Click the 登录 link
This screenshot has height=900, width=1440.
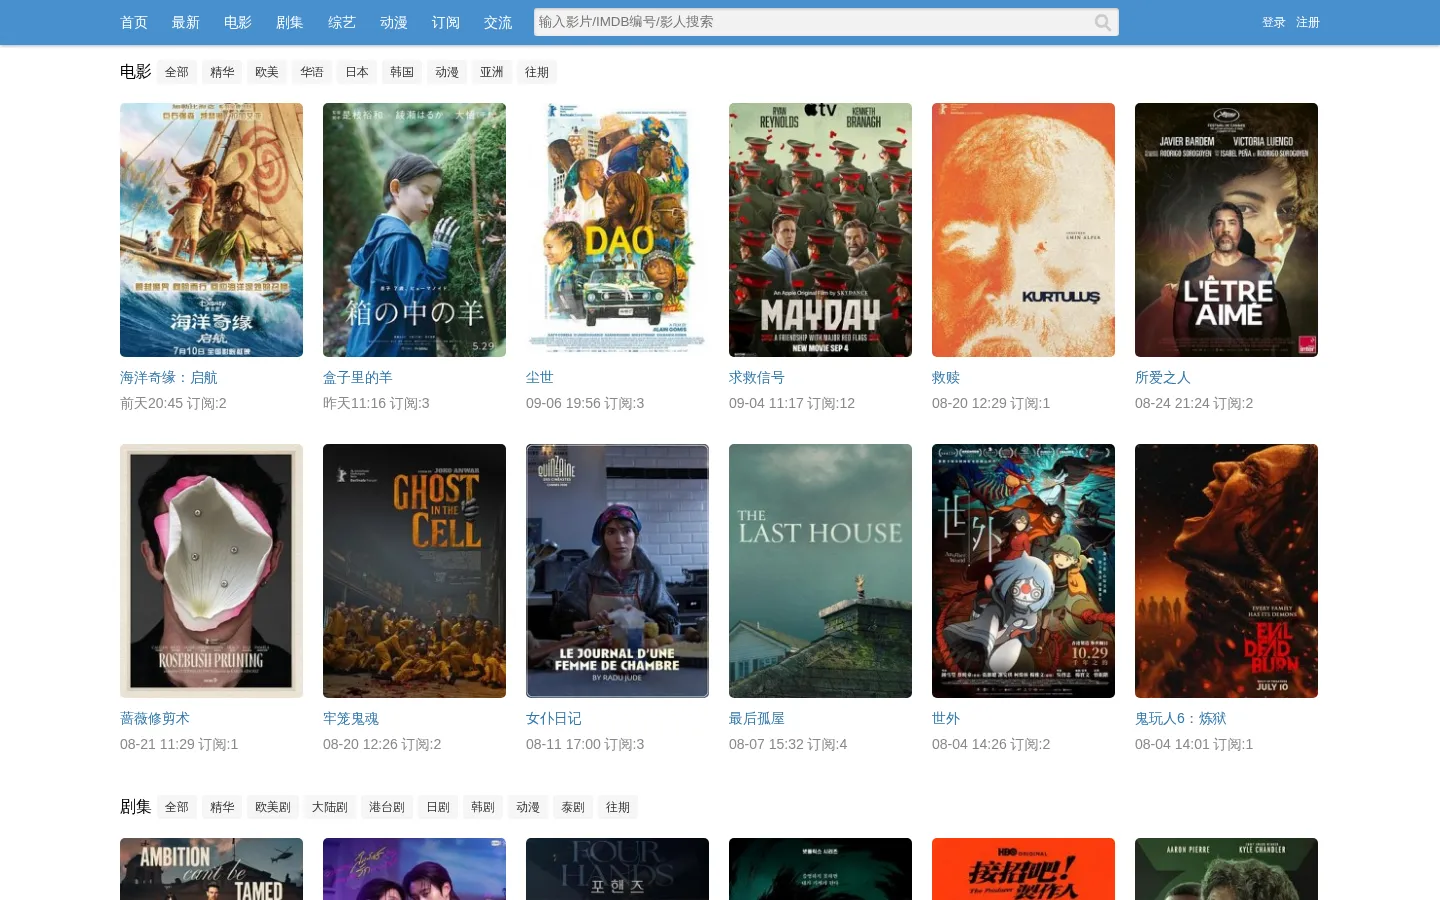1274,22
